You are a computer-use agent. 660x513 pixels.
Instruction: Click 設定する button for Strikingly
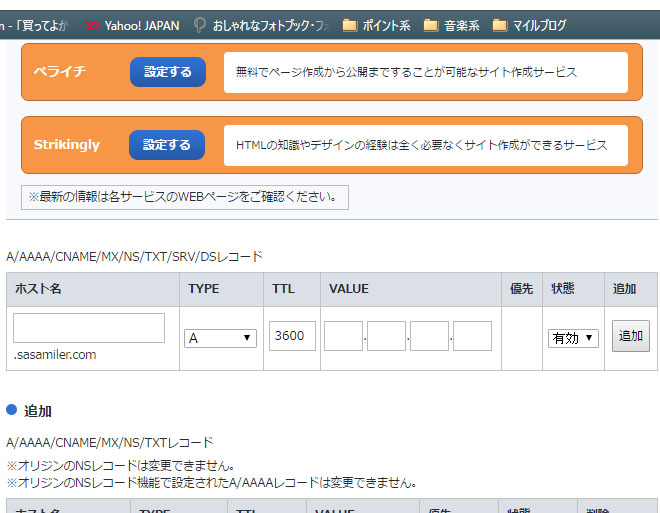[167, 145]
